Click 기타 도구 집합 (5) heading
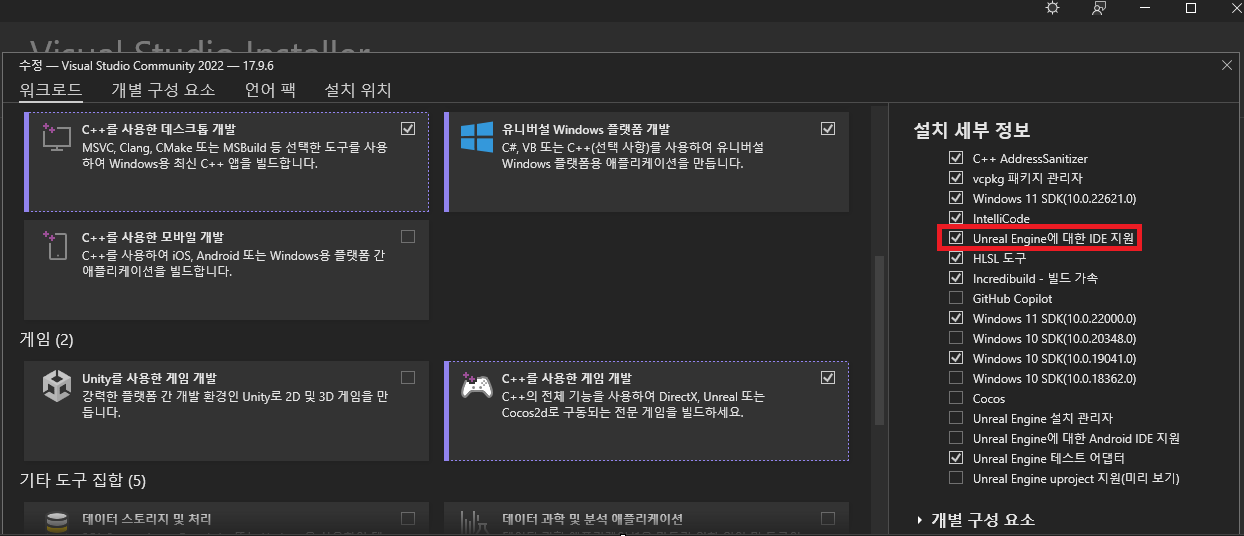Image resolution: width=1244 pixels, height=536 pixels. click(x=83, y=481)
